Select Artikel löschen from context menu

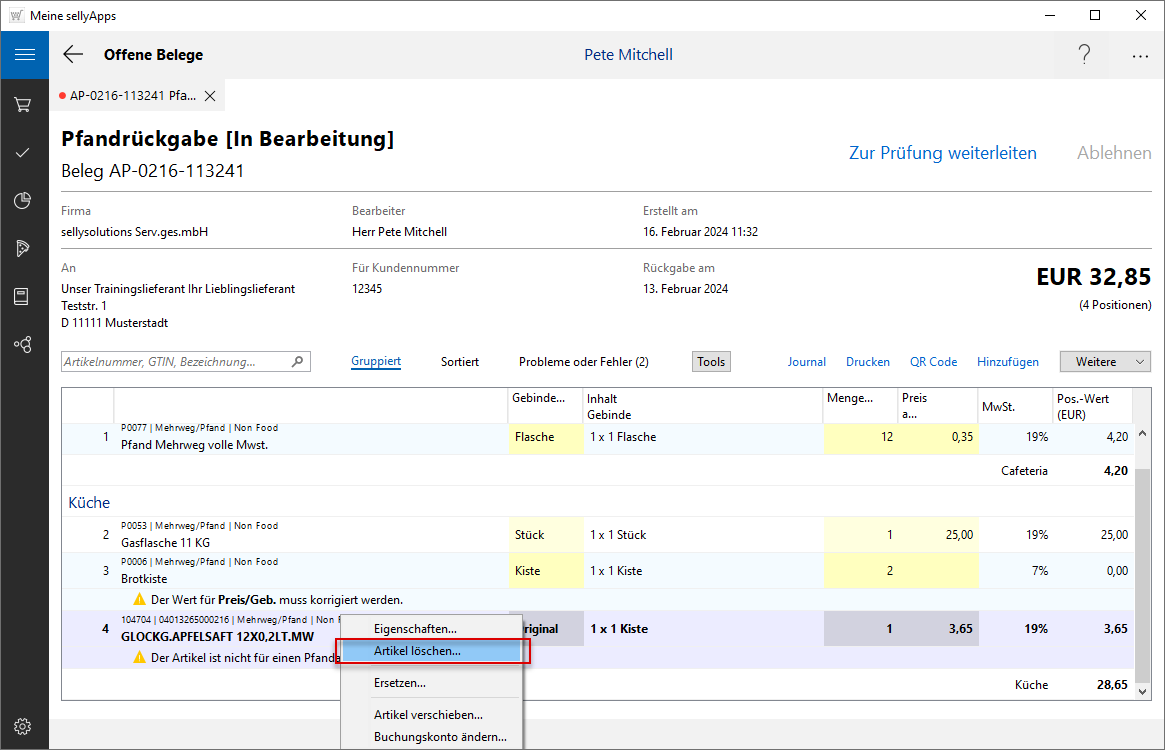(417, 651)
